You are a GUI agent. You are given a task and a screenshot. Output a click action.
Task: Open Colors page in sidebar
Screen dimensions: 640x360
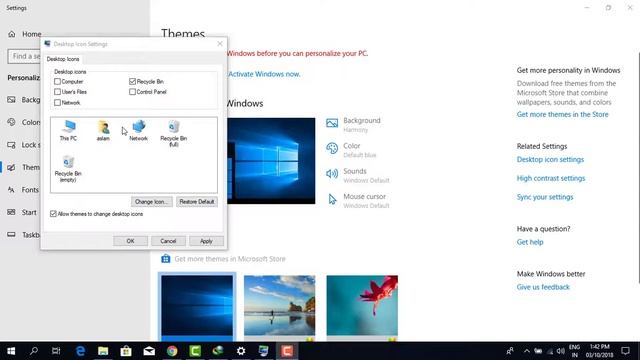[x=23, y=122]
